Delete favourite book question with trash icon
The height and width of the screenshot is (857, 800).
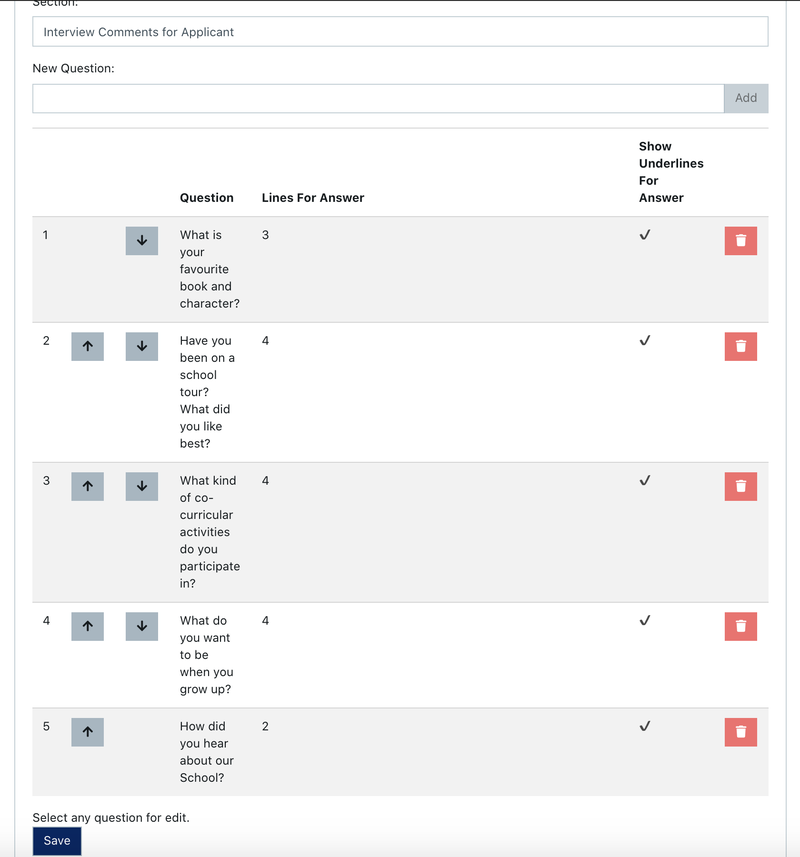(x=740, y=241)
